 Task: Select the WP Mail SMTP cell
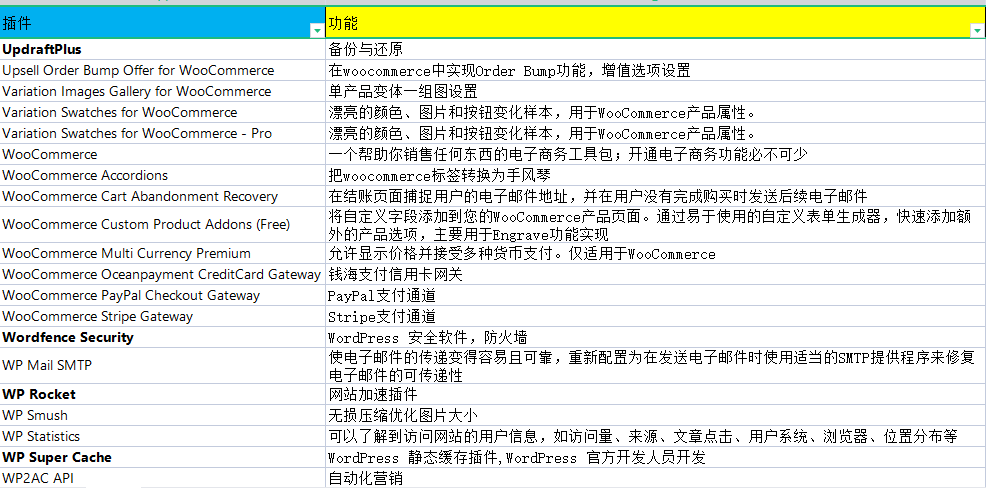(162, 366)
